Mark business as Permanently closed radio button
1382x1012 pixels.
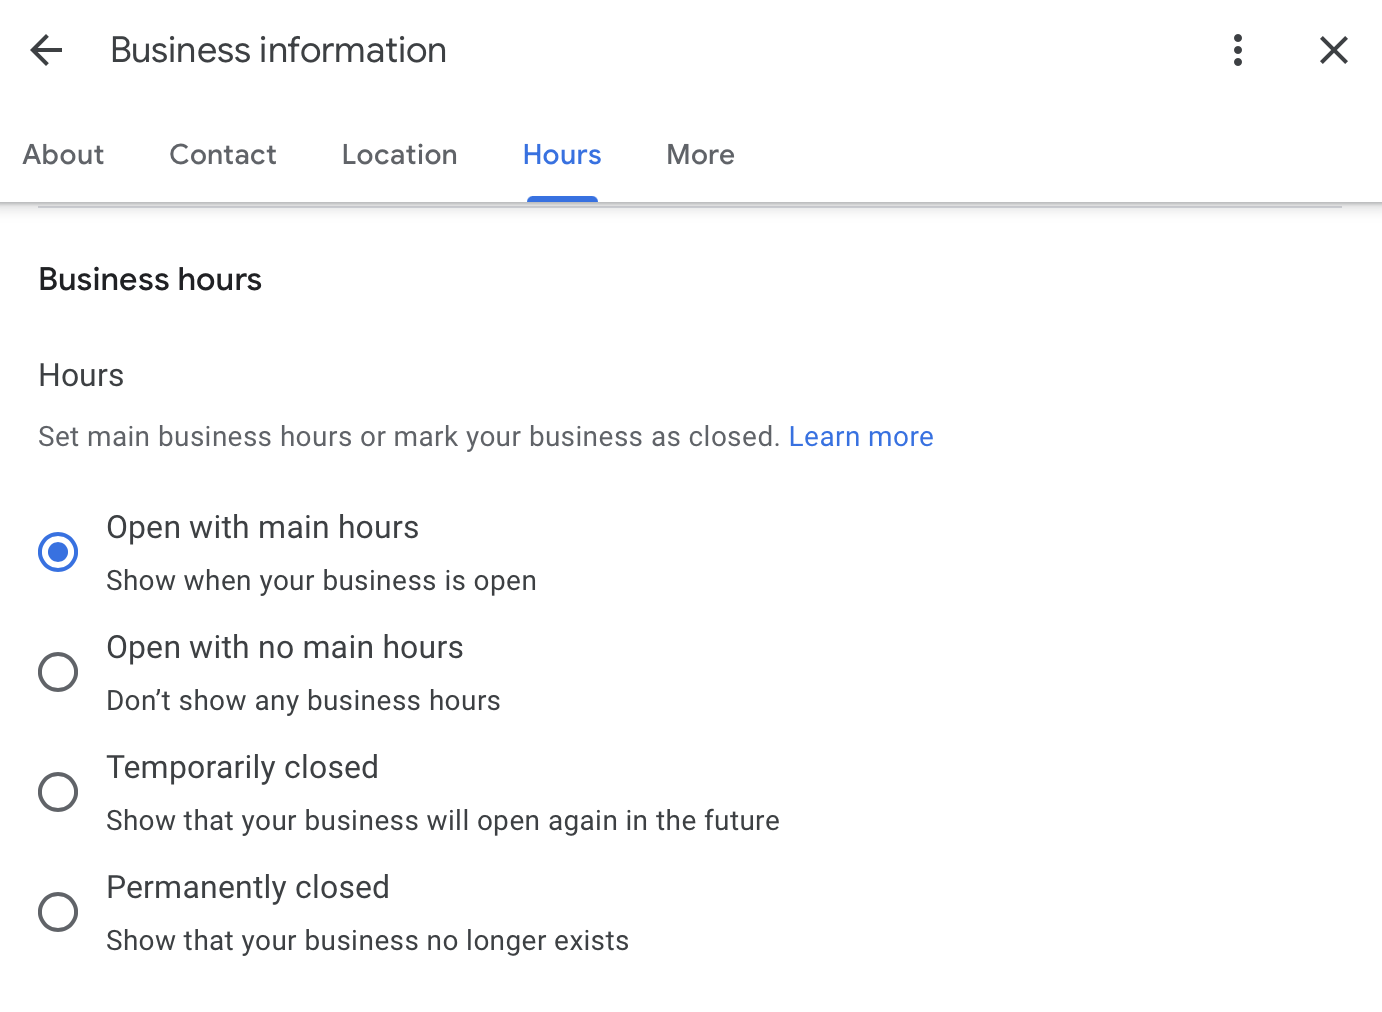58,912
